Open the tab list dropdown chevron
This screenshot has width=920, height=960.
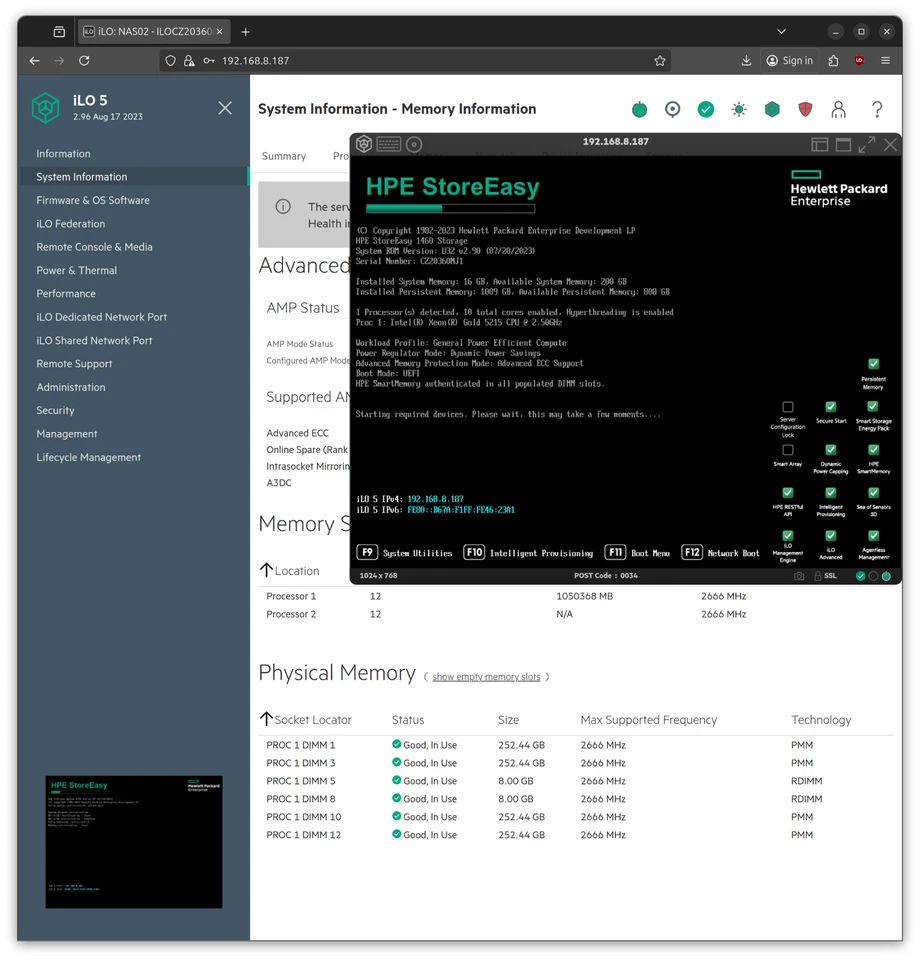pyautogui.click(x=781, y=31)
